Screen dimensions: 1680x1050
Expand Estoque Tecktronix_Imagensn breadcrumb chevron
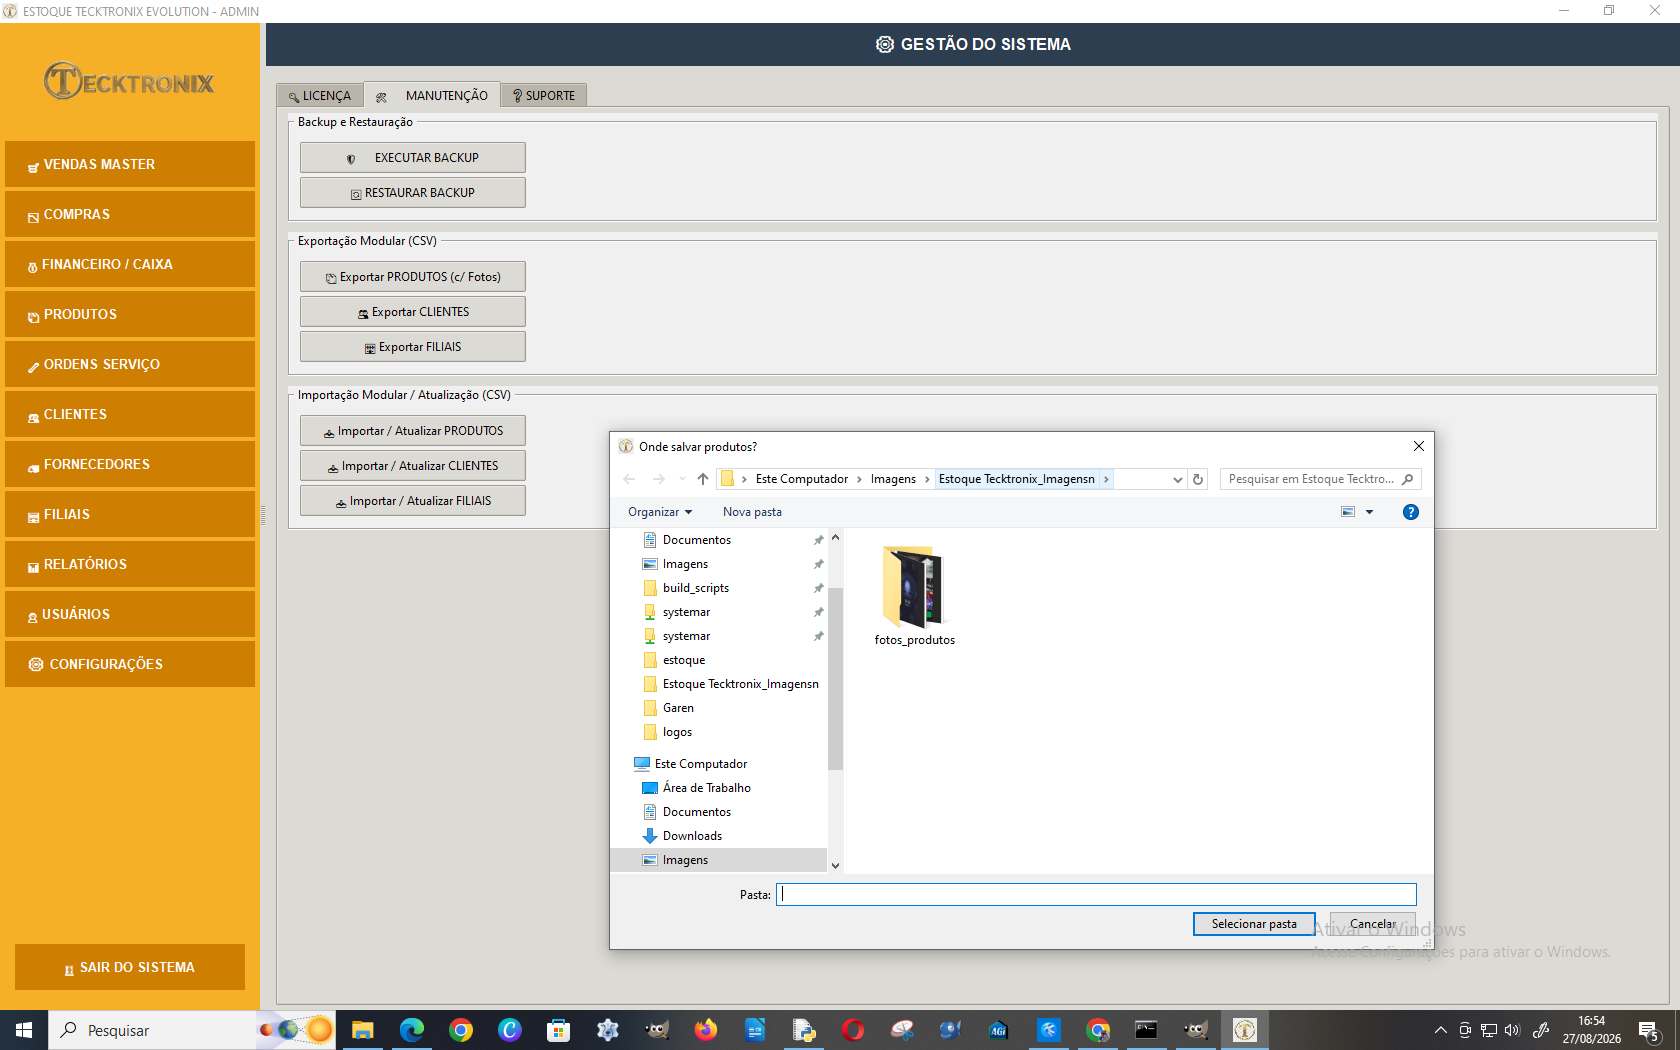pyautogui.click(x=1106, y=479)
